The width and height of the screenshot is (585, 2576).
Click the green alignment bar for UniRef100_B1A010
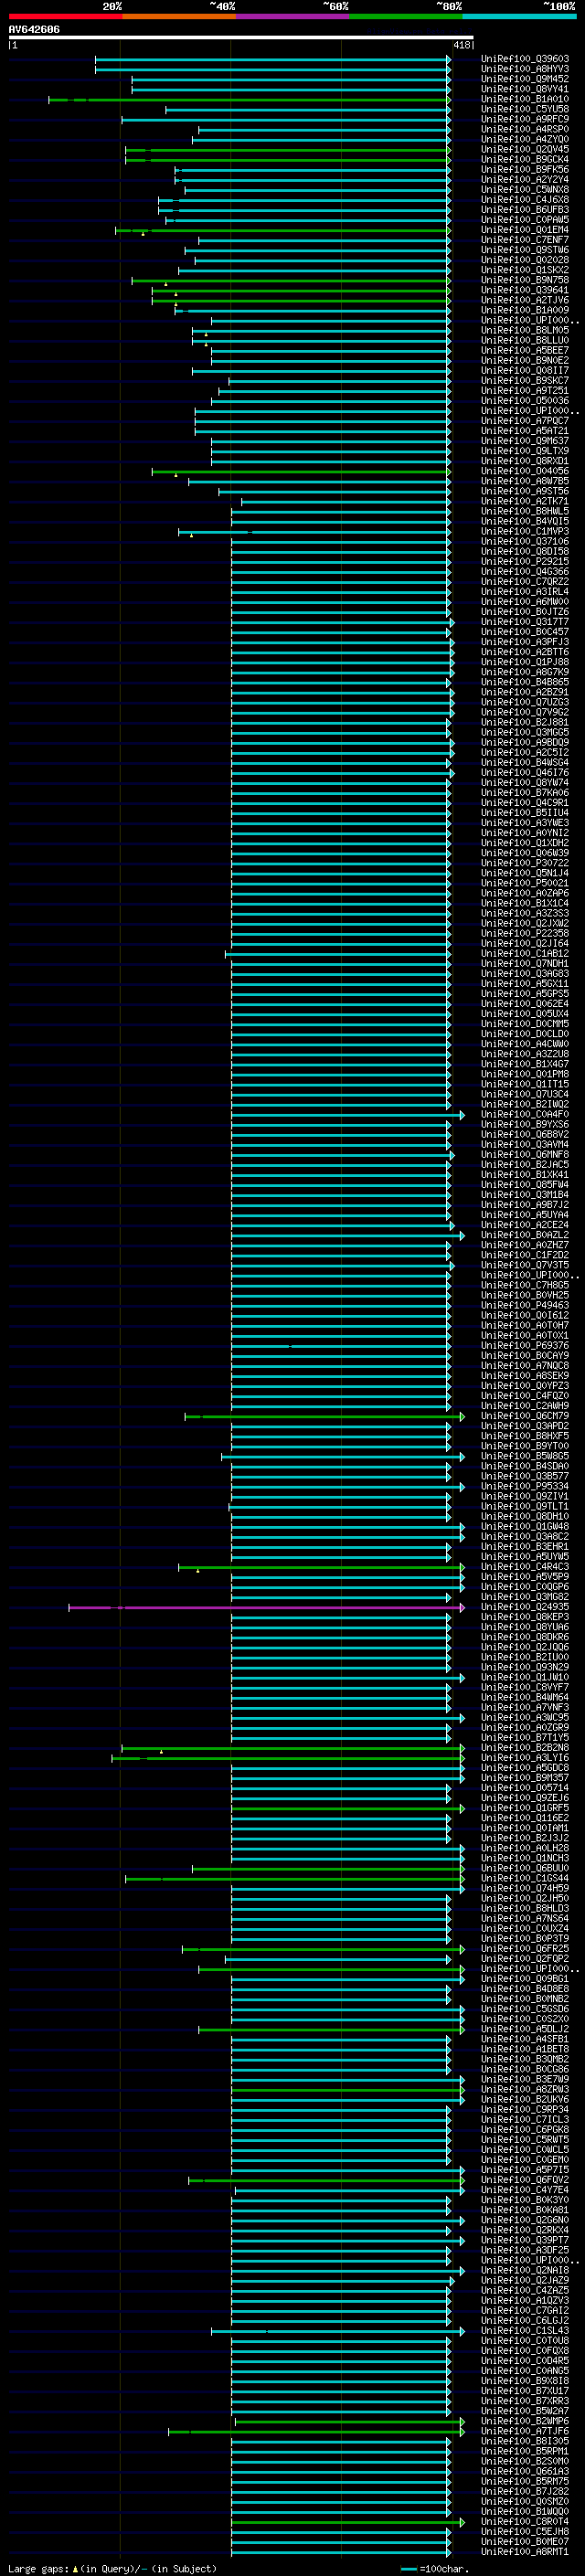[250, 100]
